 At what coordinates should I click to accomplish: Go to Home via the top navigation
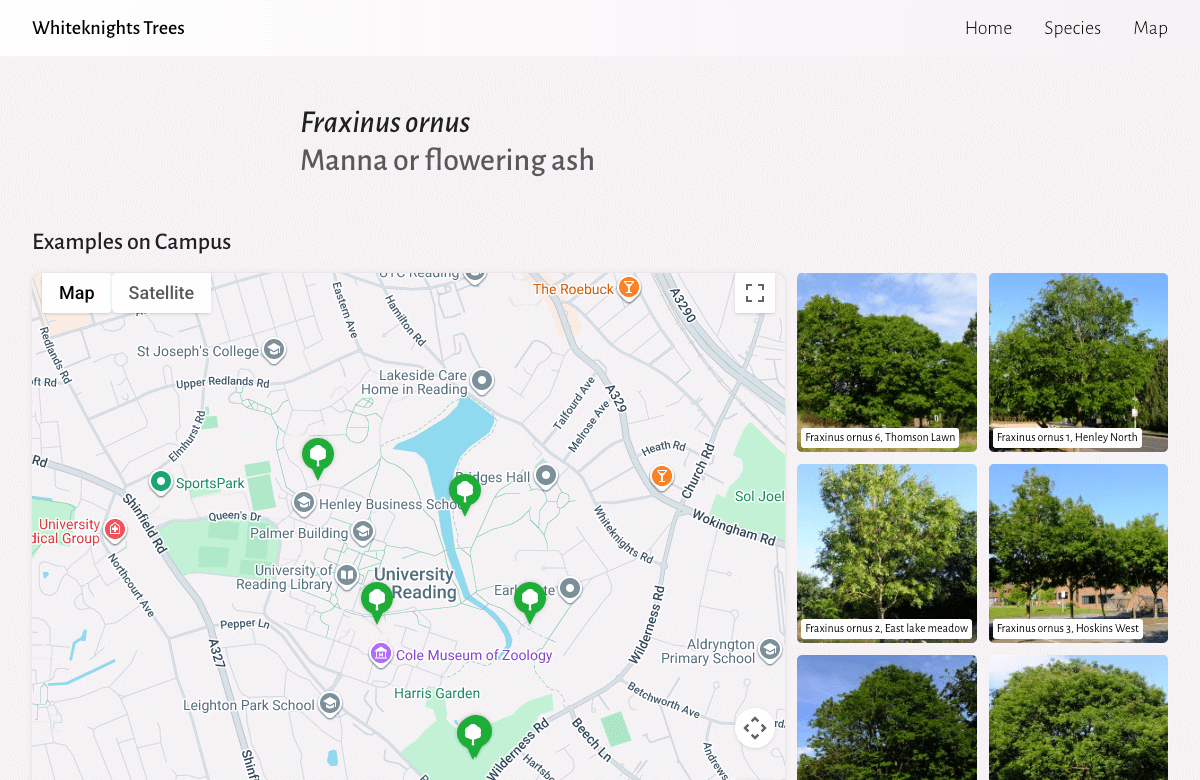pos(988,28)
